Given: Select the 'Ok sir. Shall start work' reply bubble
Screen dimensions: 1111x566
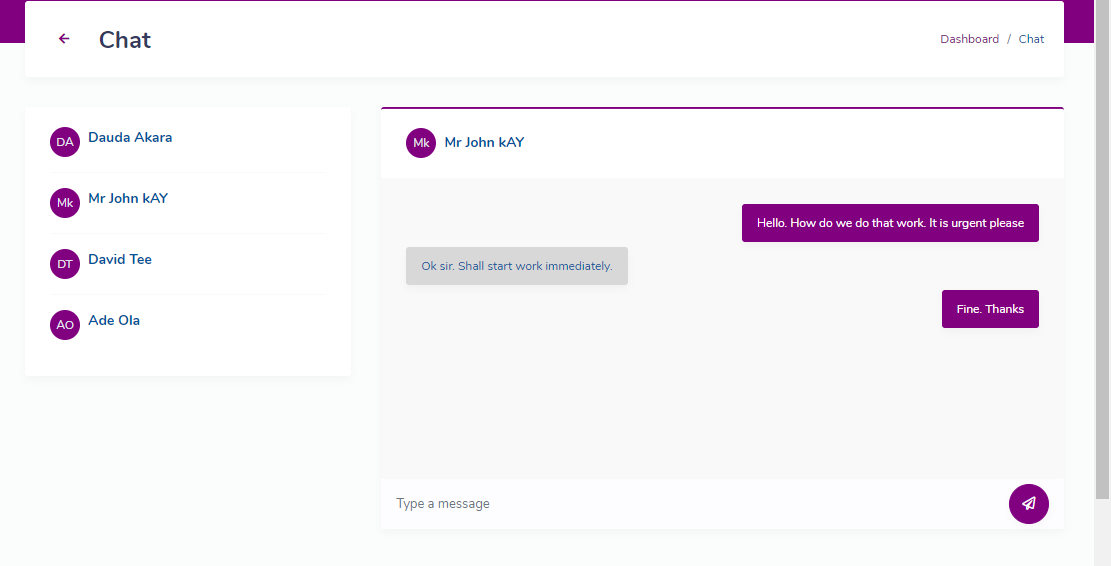Looking at the screenshot, I should tap(516, 266).
